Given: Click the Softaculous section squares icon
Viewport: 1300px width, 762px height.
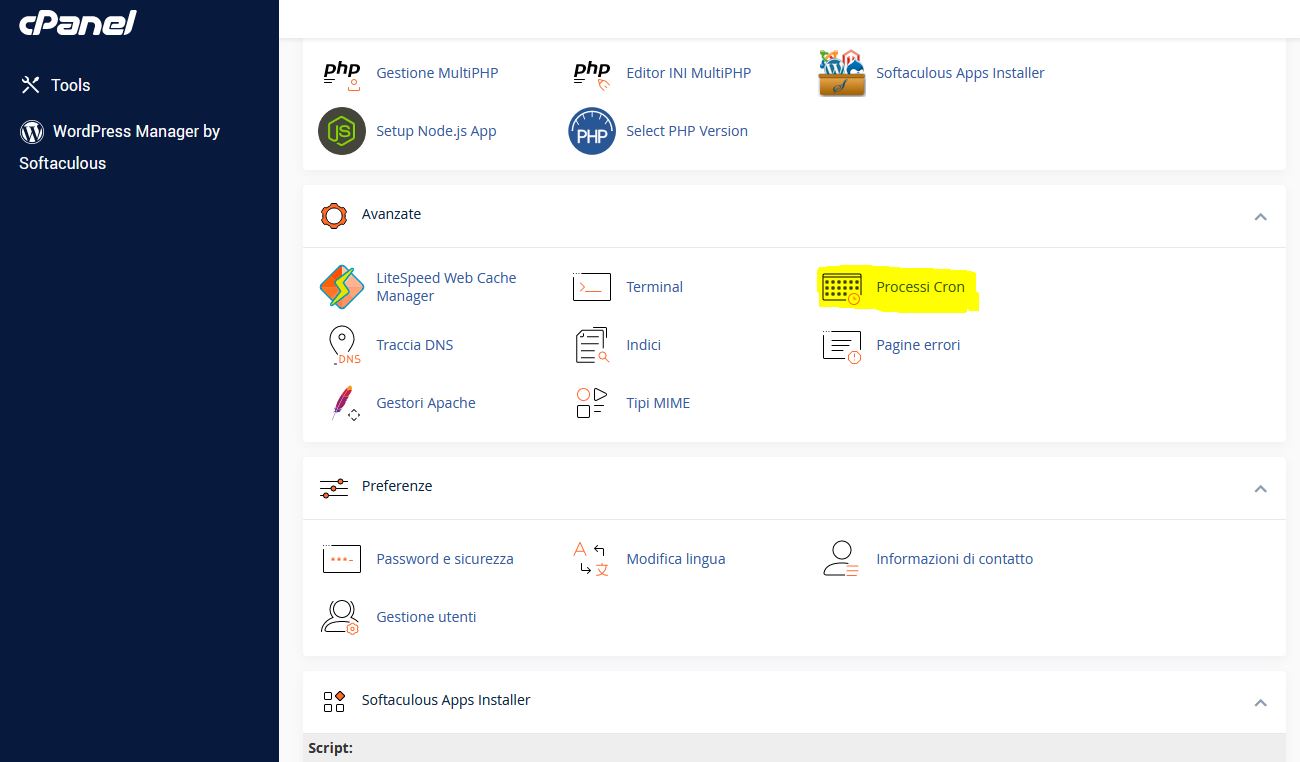Looking at the screenshot, I should pos(334,701).
